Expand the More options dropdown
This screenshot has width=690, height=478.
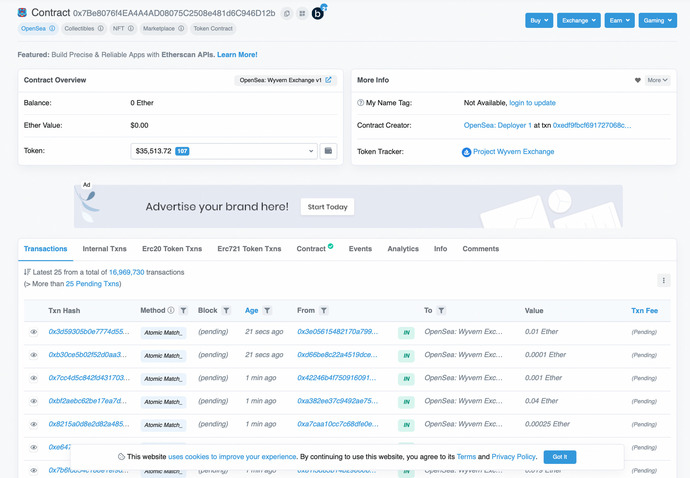click(x=657, y=80)
